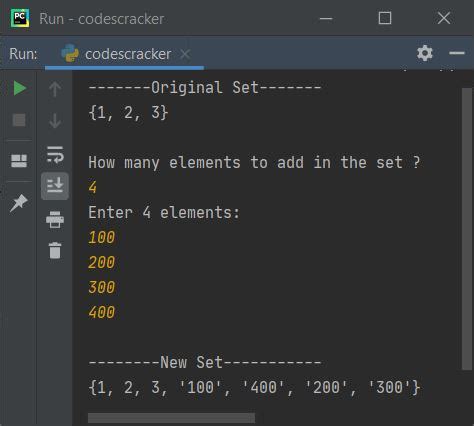Clear the console with the trash icon
The width and height of the screenshot is (474, 426).
click(55, 250)
